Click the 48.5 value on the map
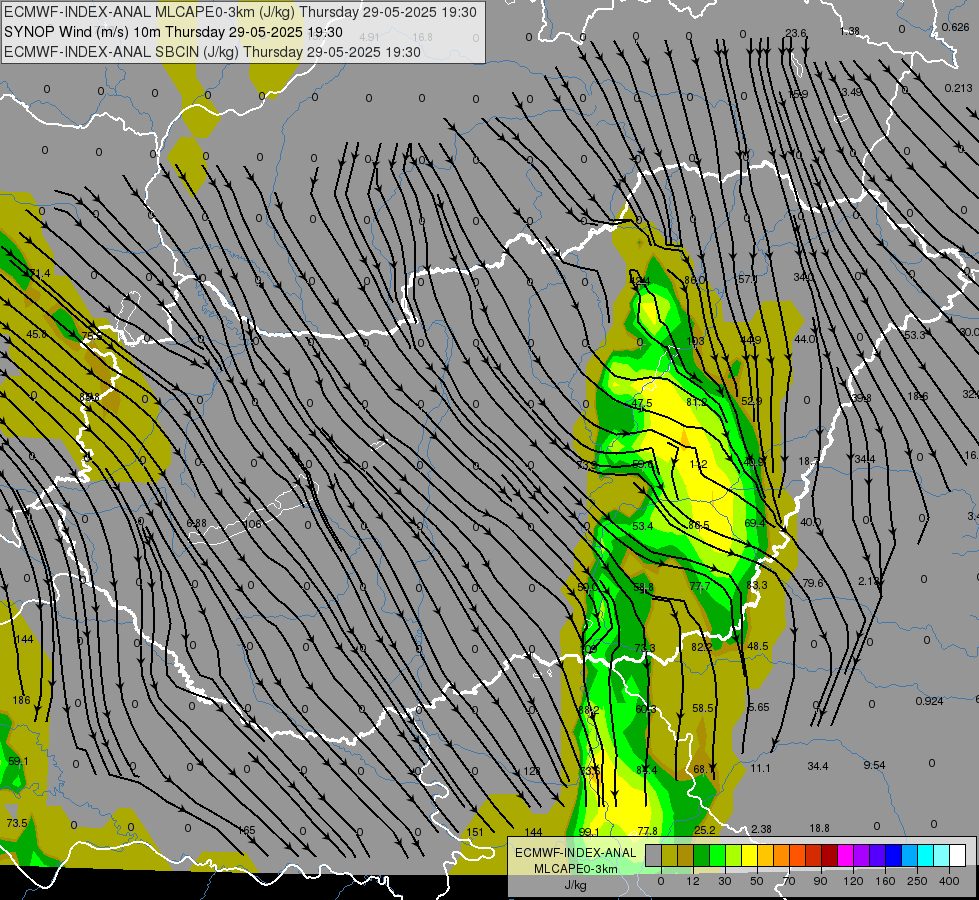The width and height of the screenshot is (979, 900). point(757,646)
